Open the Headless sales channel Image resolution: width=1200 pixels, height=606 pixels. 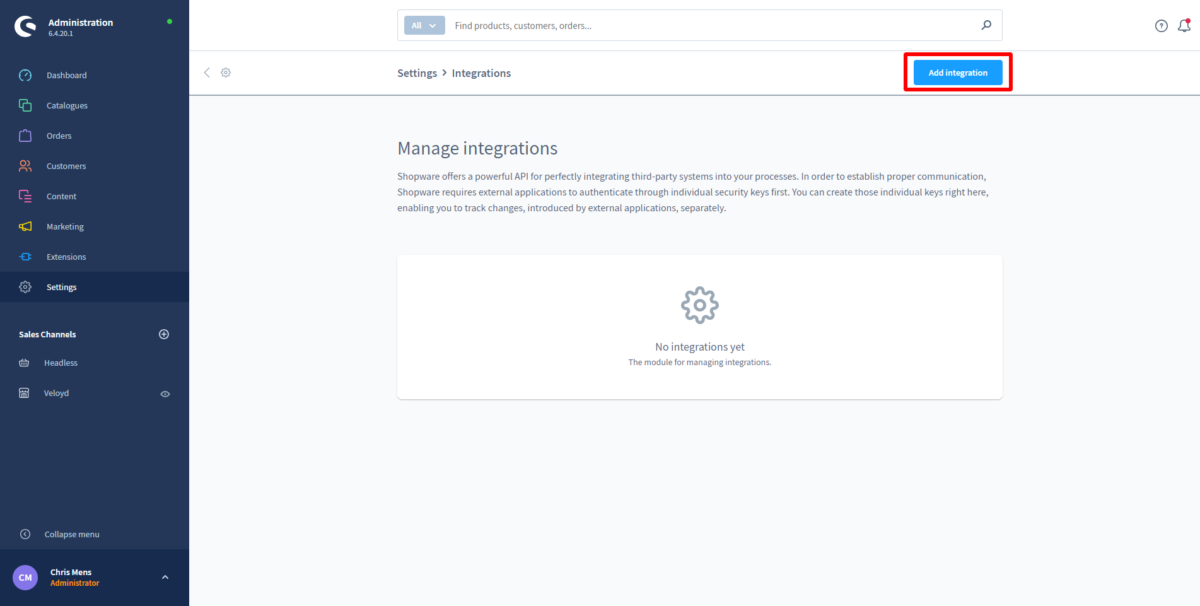pyautogui.click(x=60, y=363)
